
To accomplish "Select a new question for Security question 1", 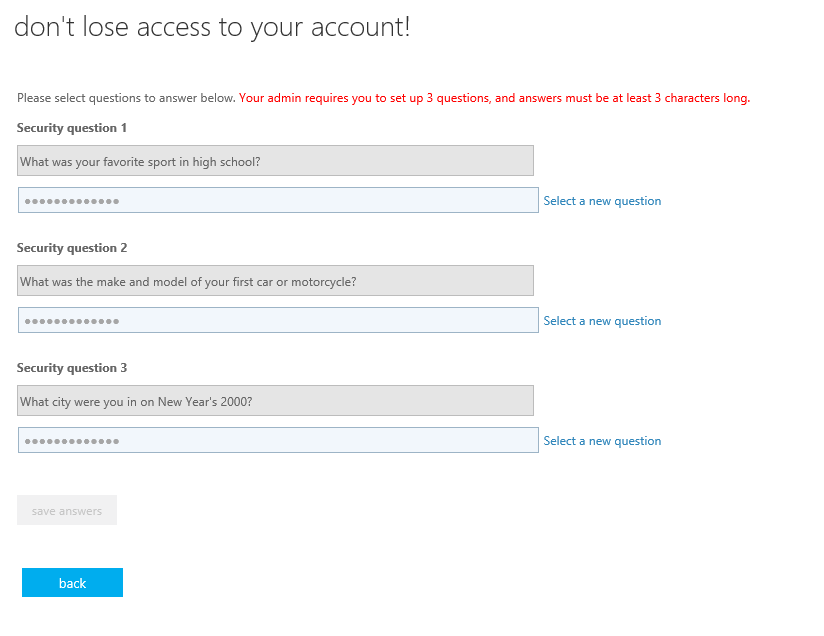I will point(602,201).
